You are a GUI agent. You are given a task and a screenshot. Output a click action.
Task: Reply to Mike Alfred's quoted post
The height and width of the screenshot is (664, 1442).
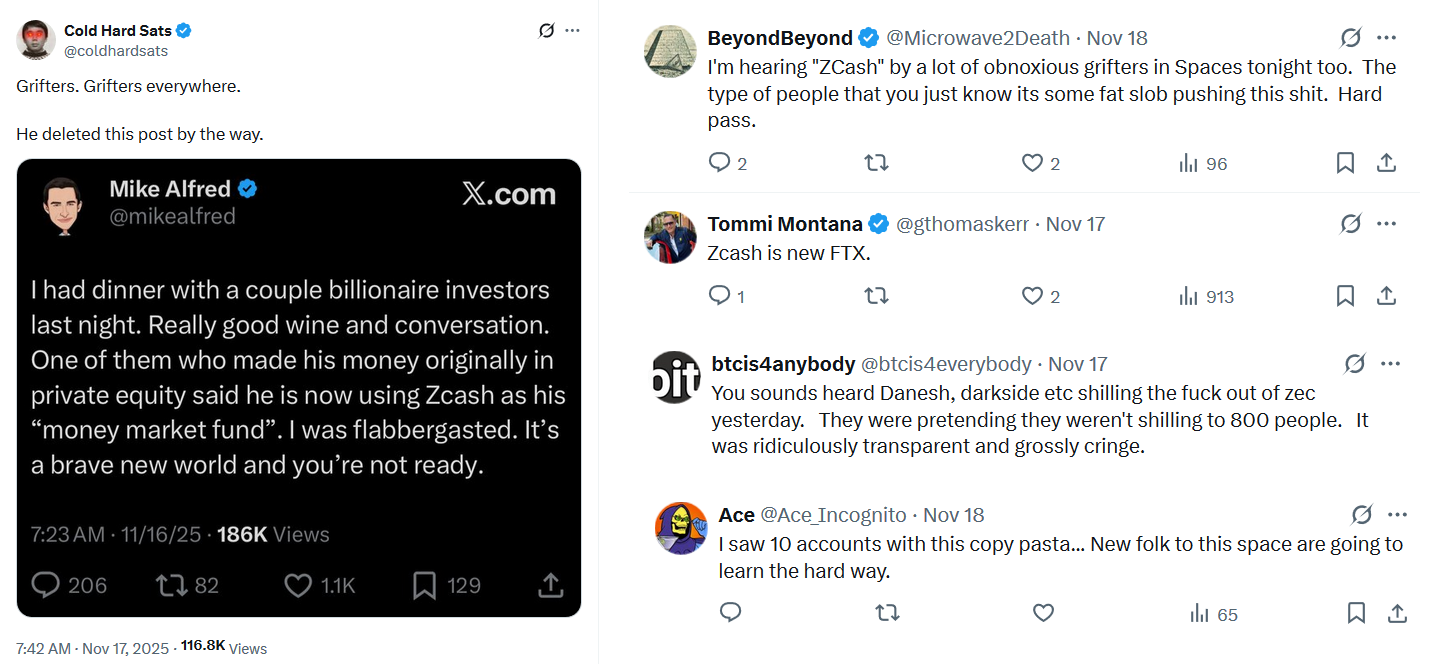point(47,585)
